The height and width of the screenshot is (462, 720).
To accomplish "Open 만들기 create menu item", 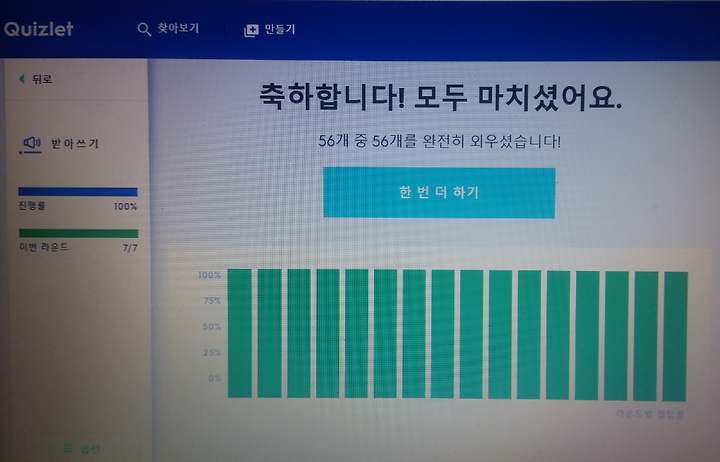I will [x=280, y=29].
